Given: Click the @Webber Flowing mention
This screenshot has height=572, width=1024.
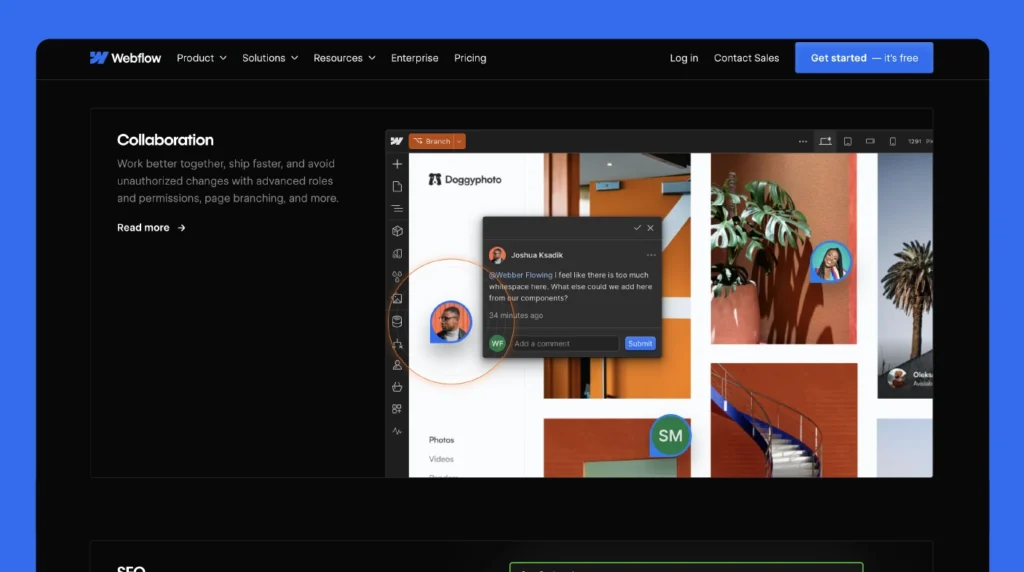Looking at the screenshot, I should 520,275.
